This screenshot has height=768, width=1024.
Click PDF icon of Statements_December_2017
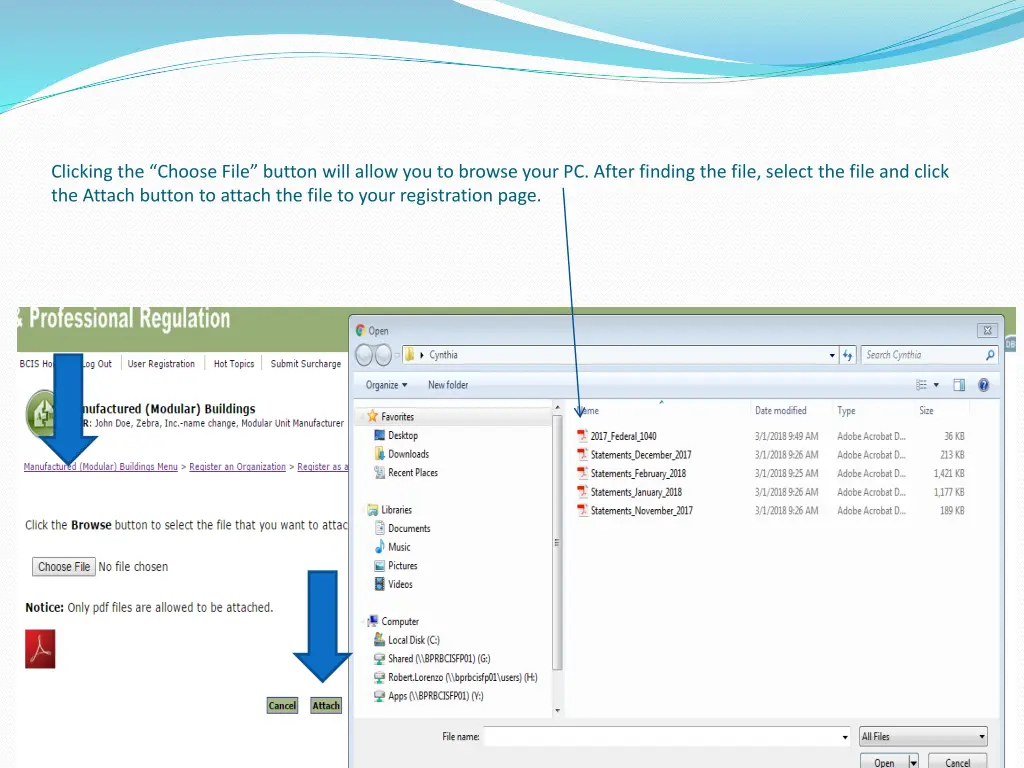click(x=582, y=455)
